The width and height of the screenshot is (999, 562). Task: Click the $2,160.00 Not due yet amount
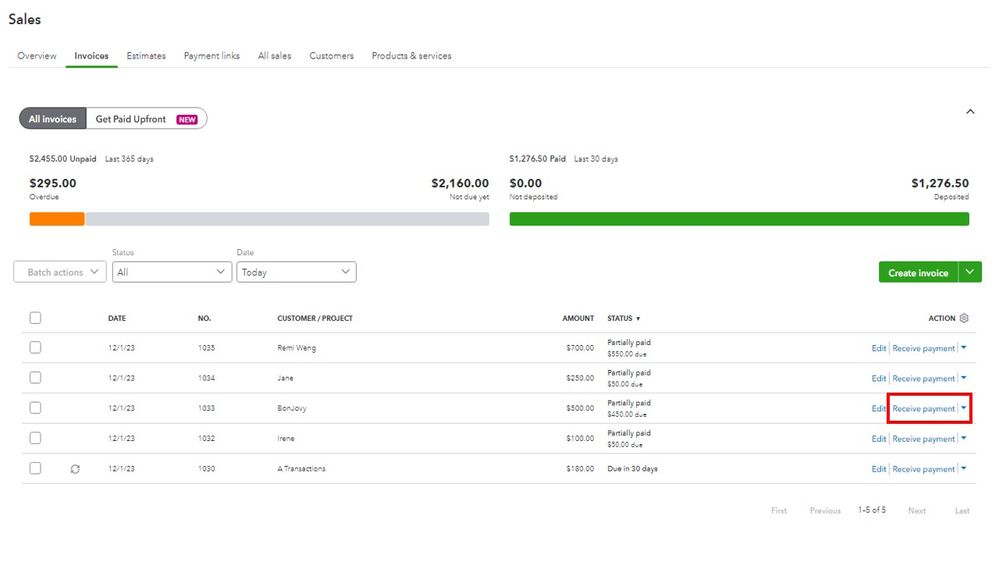click(x=460, y=183)
